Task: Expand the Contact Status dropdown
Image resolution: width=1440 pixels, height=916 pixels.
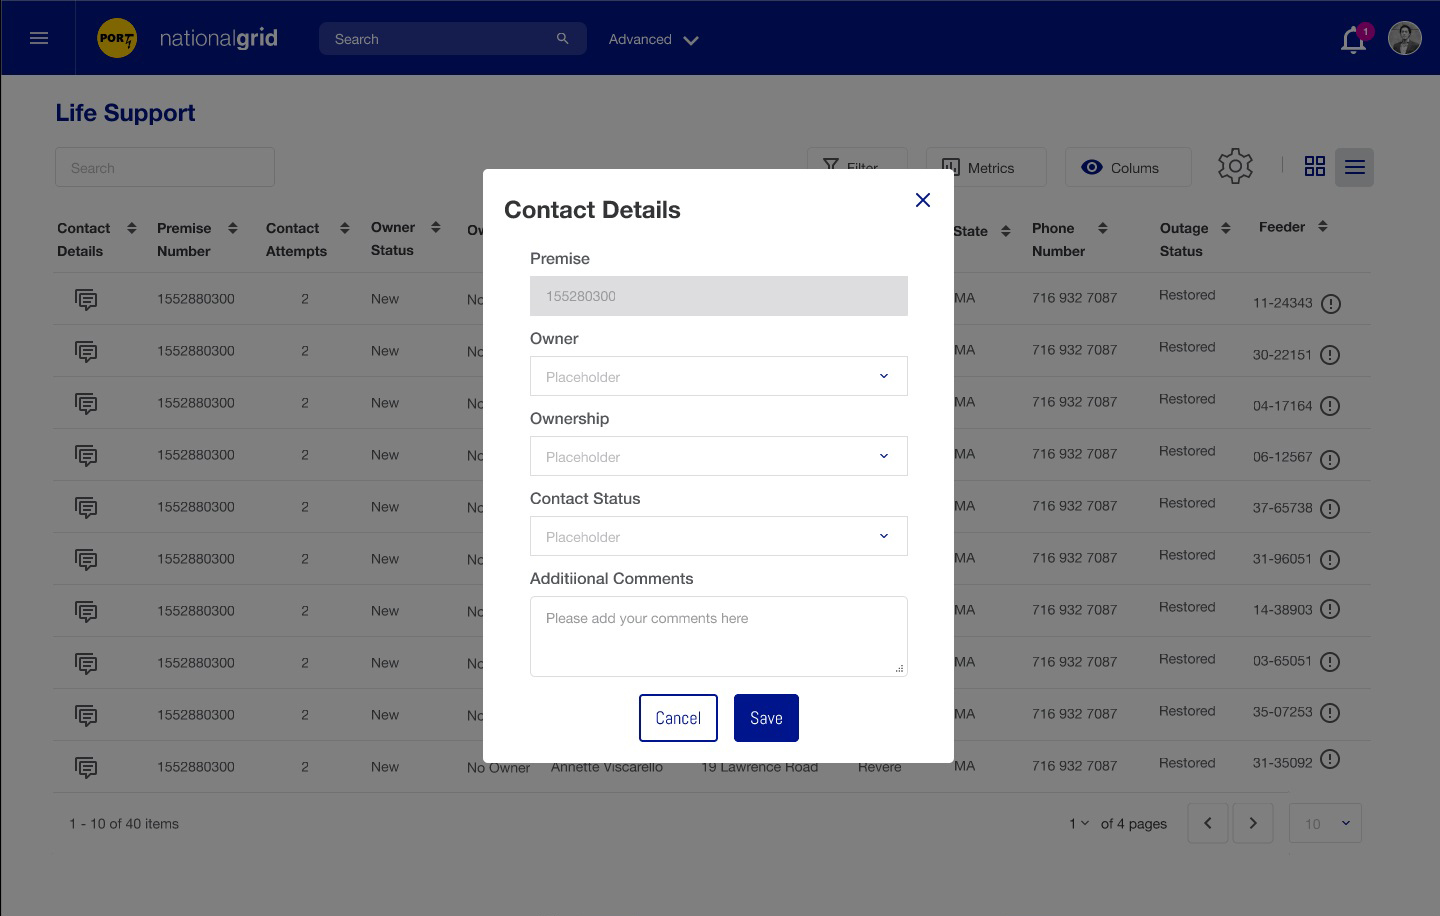Action: 718,536
